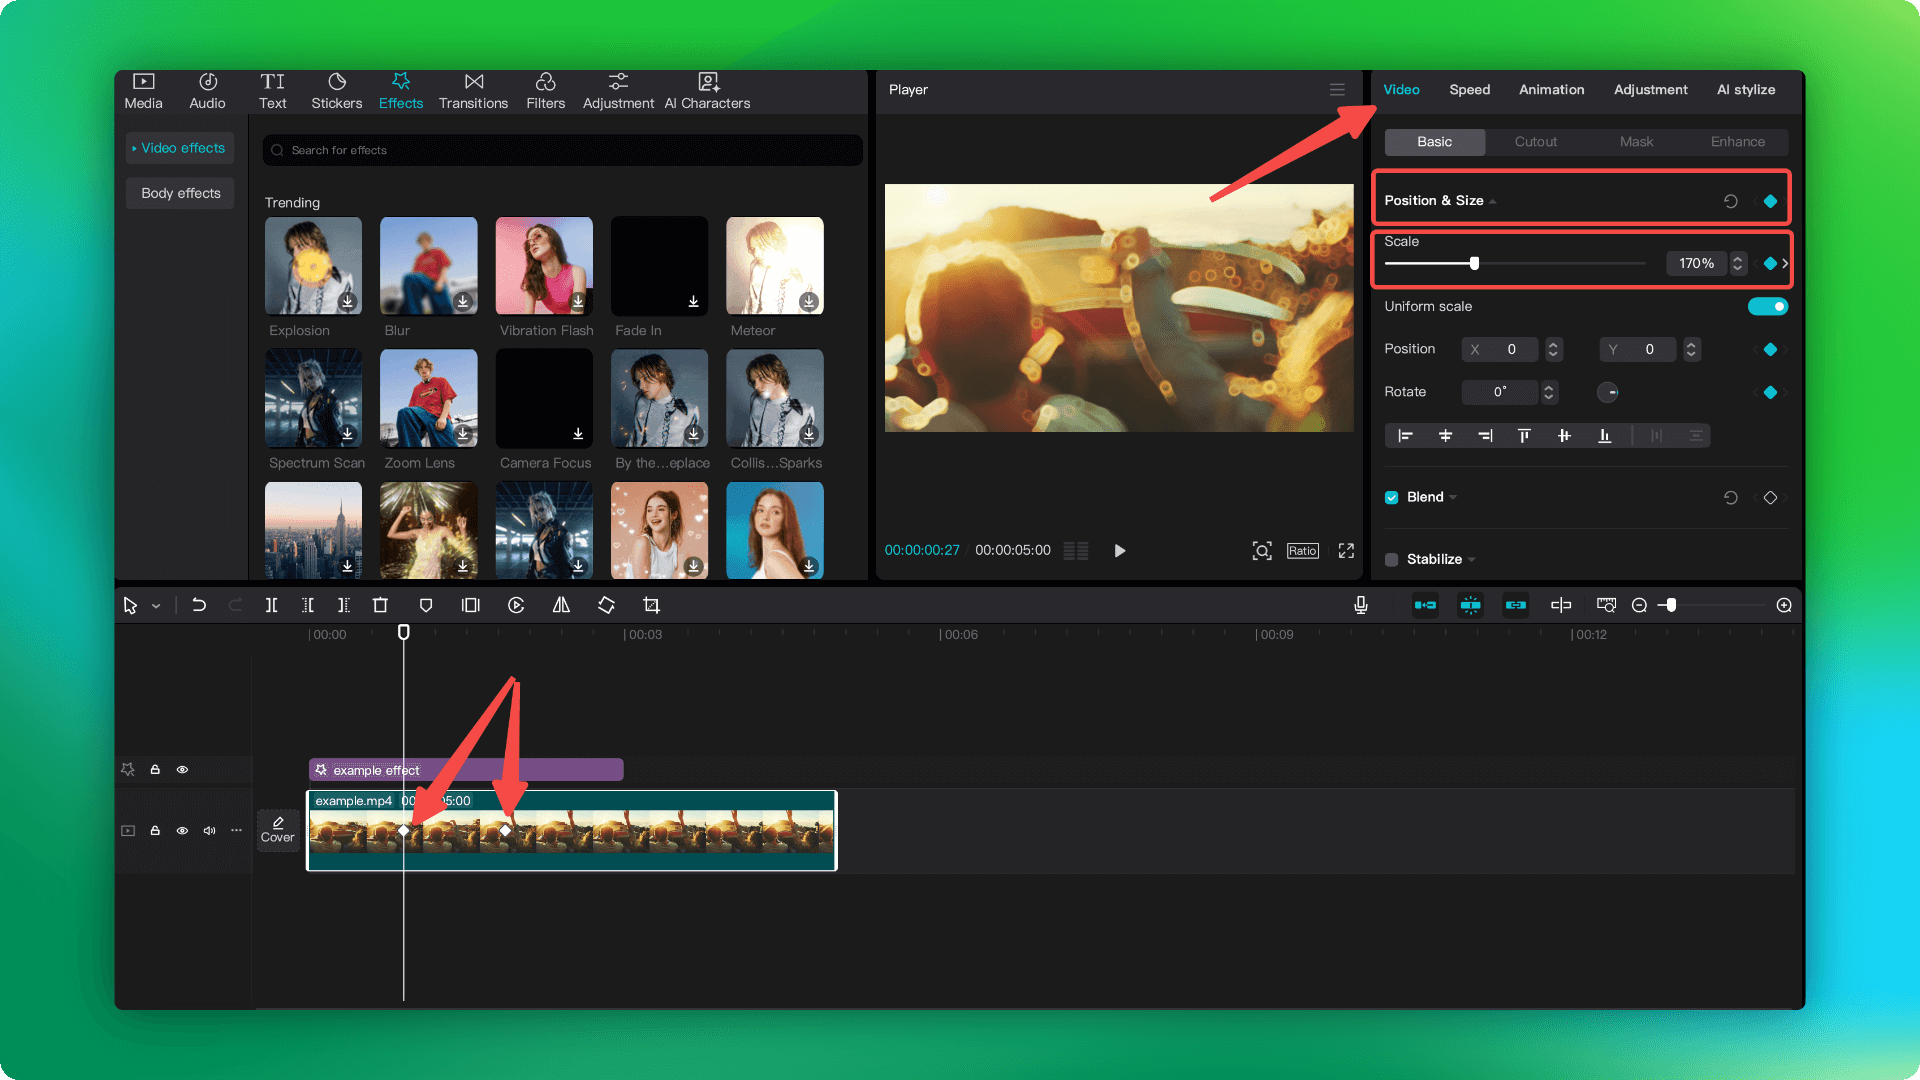Collapse the Position & Size section
Screen dimensions: 1920x1080
(x=1493, y=200)
